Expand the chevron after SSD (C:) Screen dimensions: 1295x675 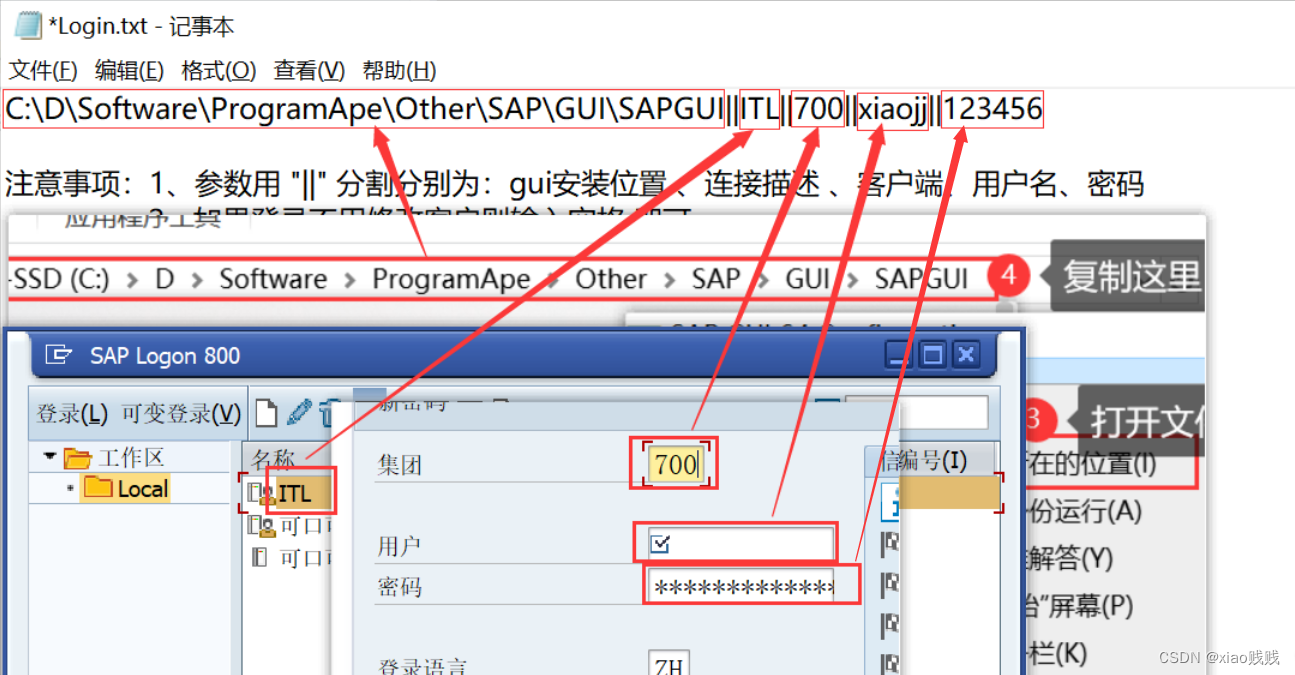(133, 279)
